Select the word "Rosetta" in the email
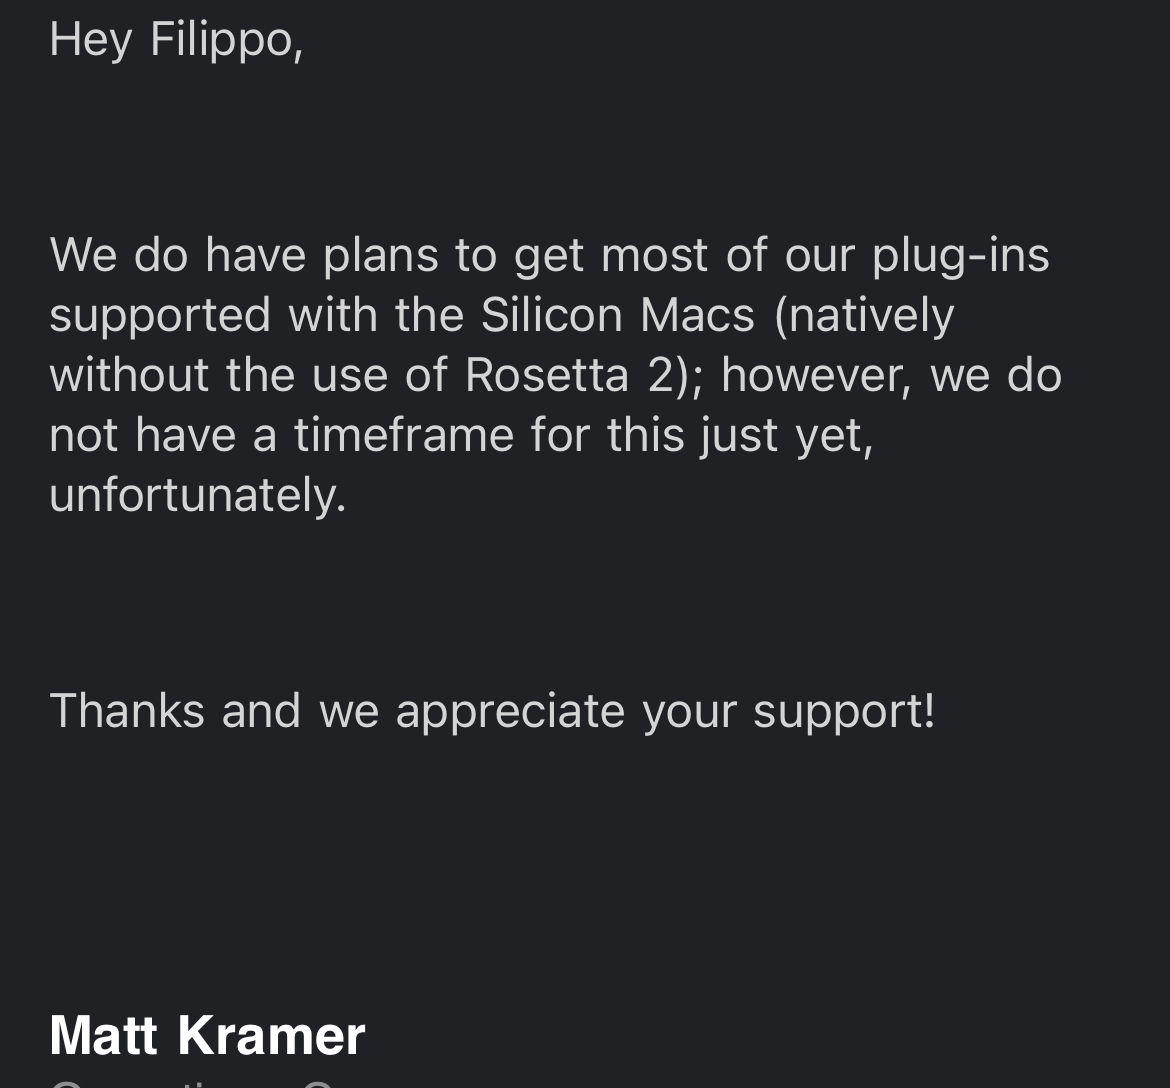 [x=547, y=374]
